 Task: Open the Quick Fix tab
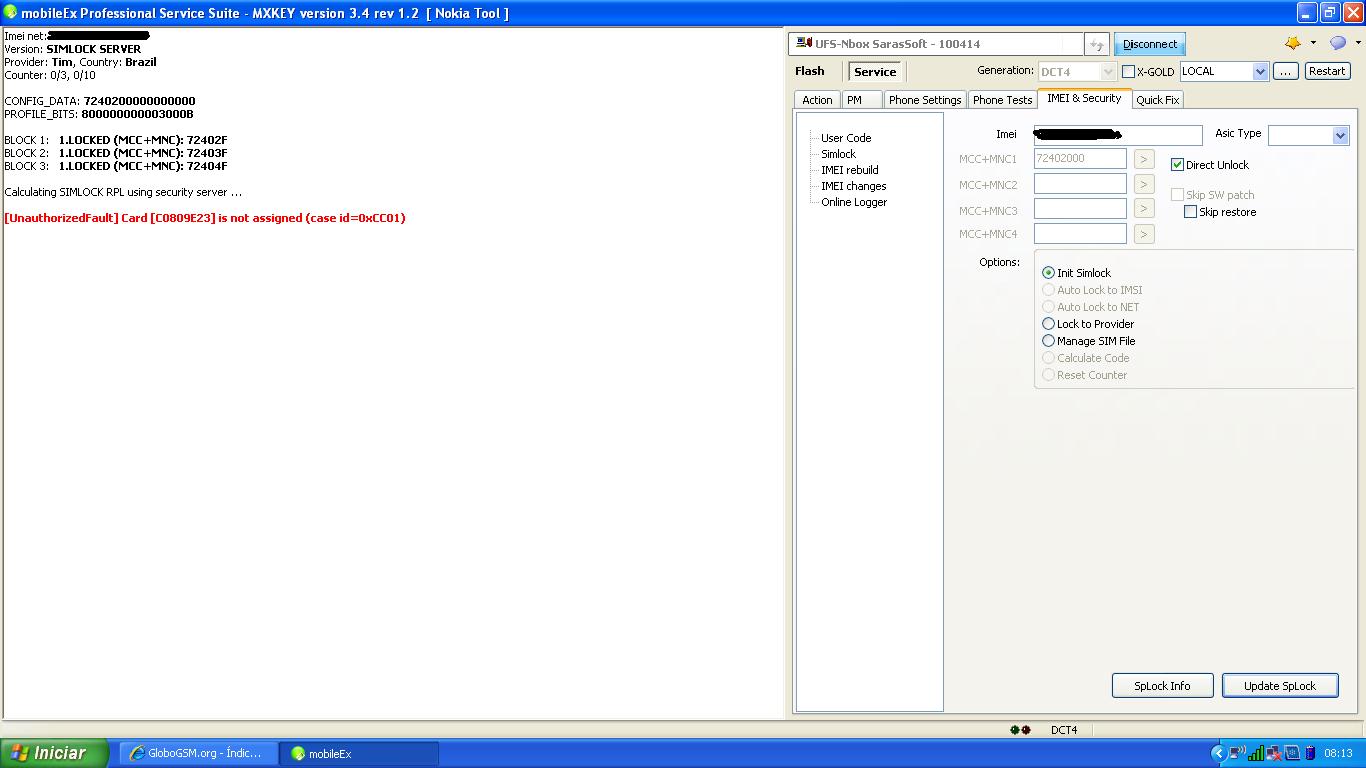(x=1157, y=100)
